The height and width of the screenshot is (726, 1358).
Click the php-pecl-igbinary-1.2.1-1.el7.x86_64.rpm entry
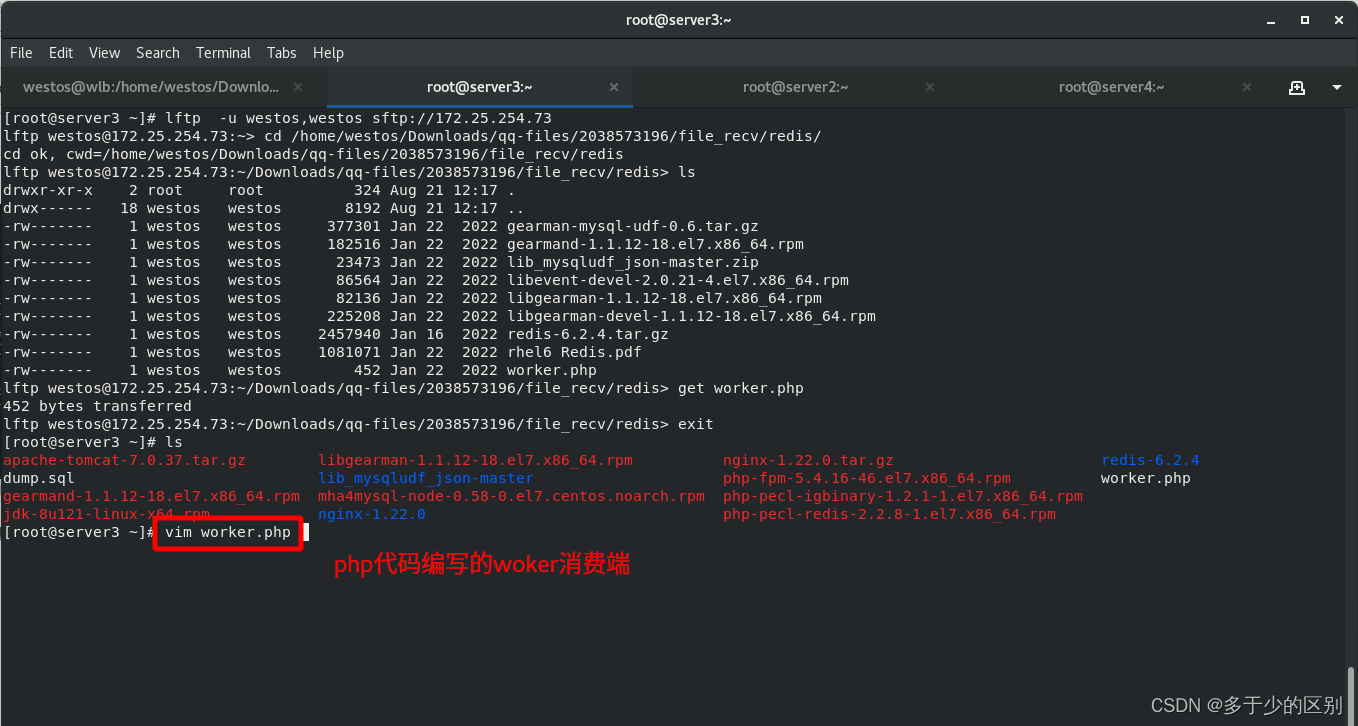pyautogui.click(x=903, y=496)
